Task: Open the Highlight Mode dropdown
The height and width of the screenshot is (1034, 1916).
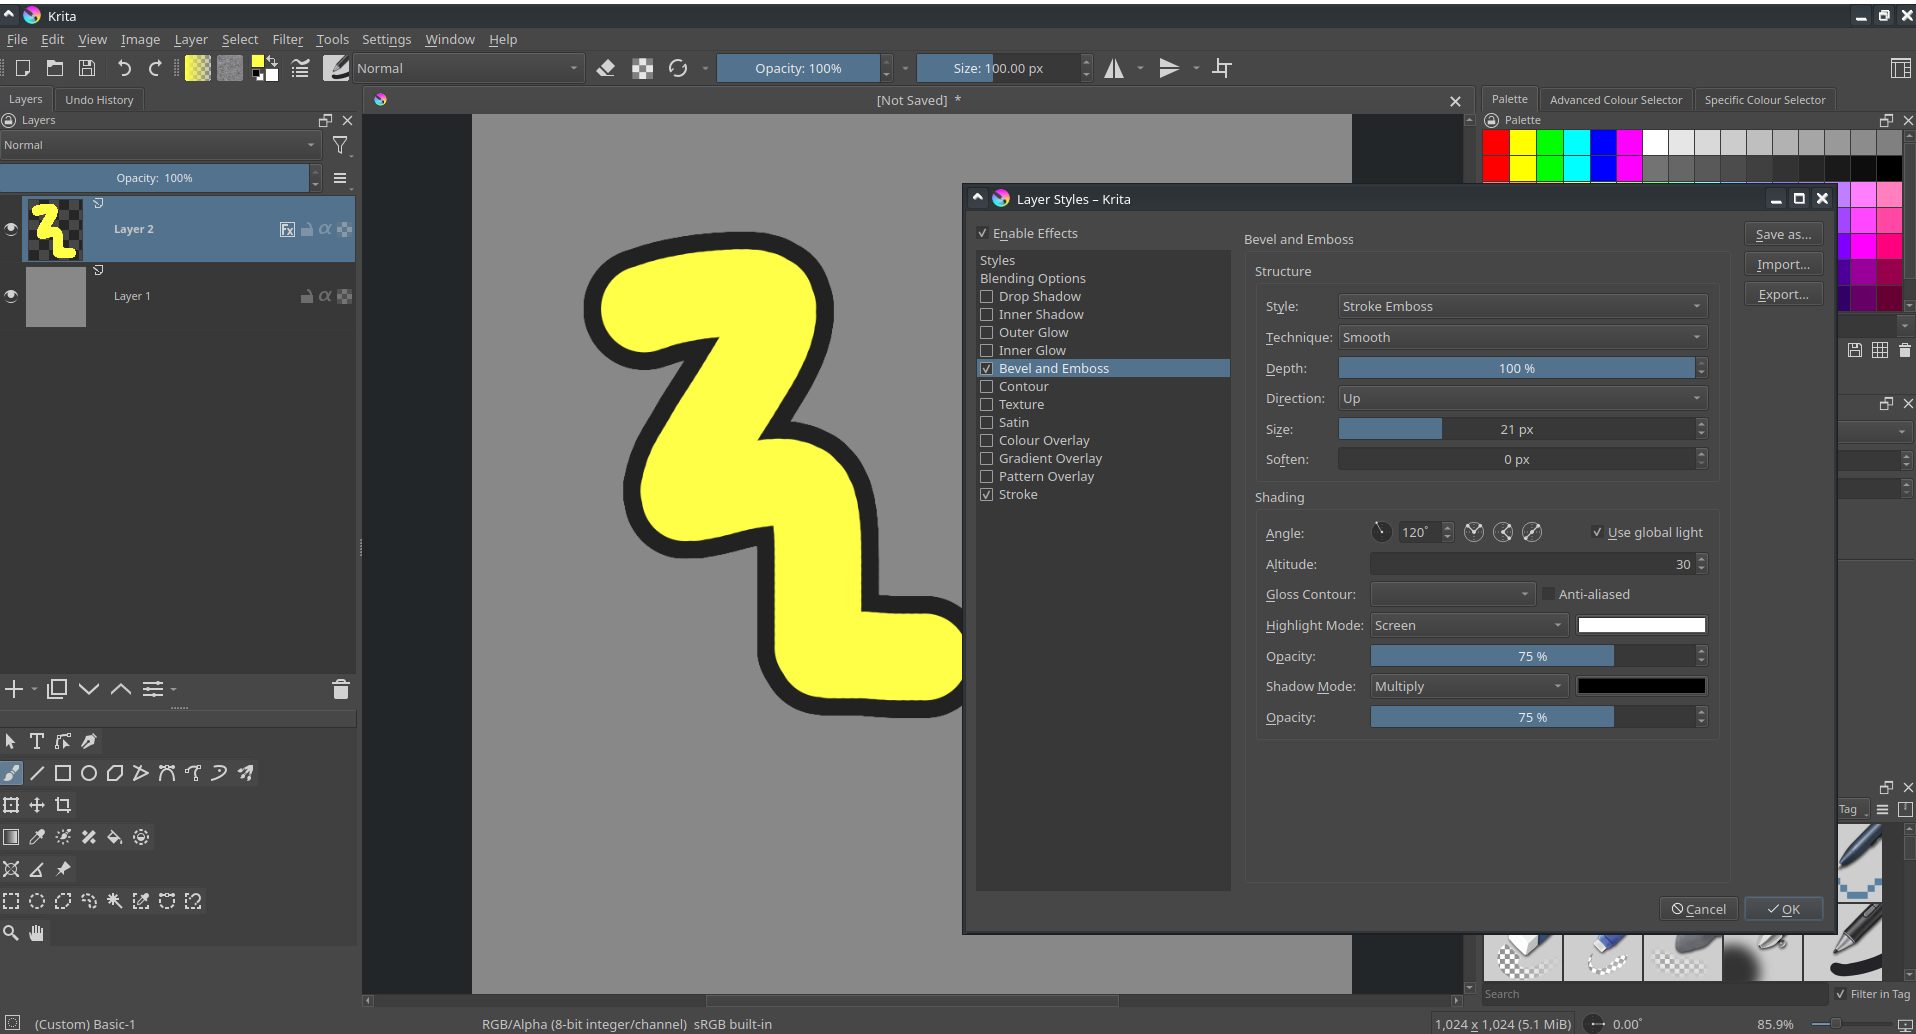Action: pyautogui.click(x=1466, y=625)
